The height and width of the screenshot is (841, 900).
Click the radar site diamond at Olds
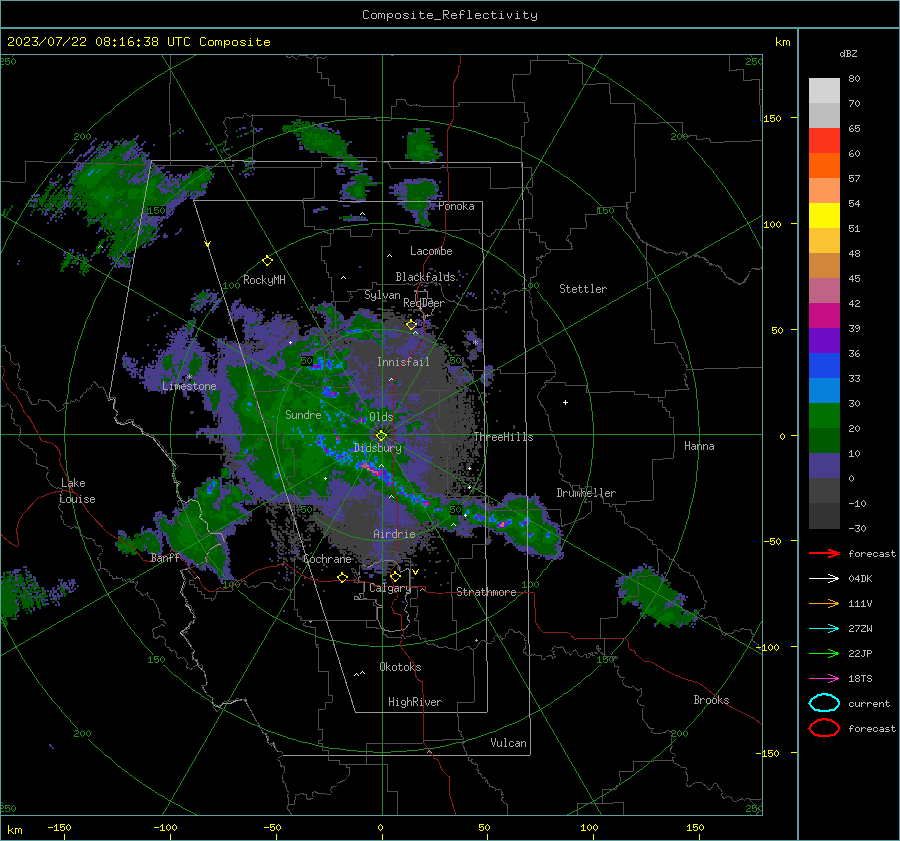point(381,436)
